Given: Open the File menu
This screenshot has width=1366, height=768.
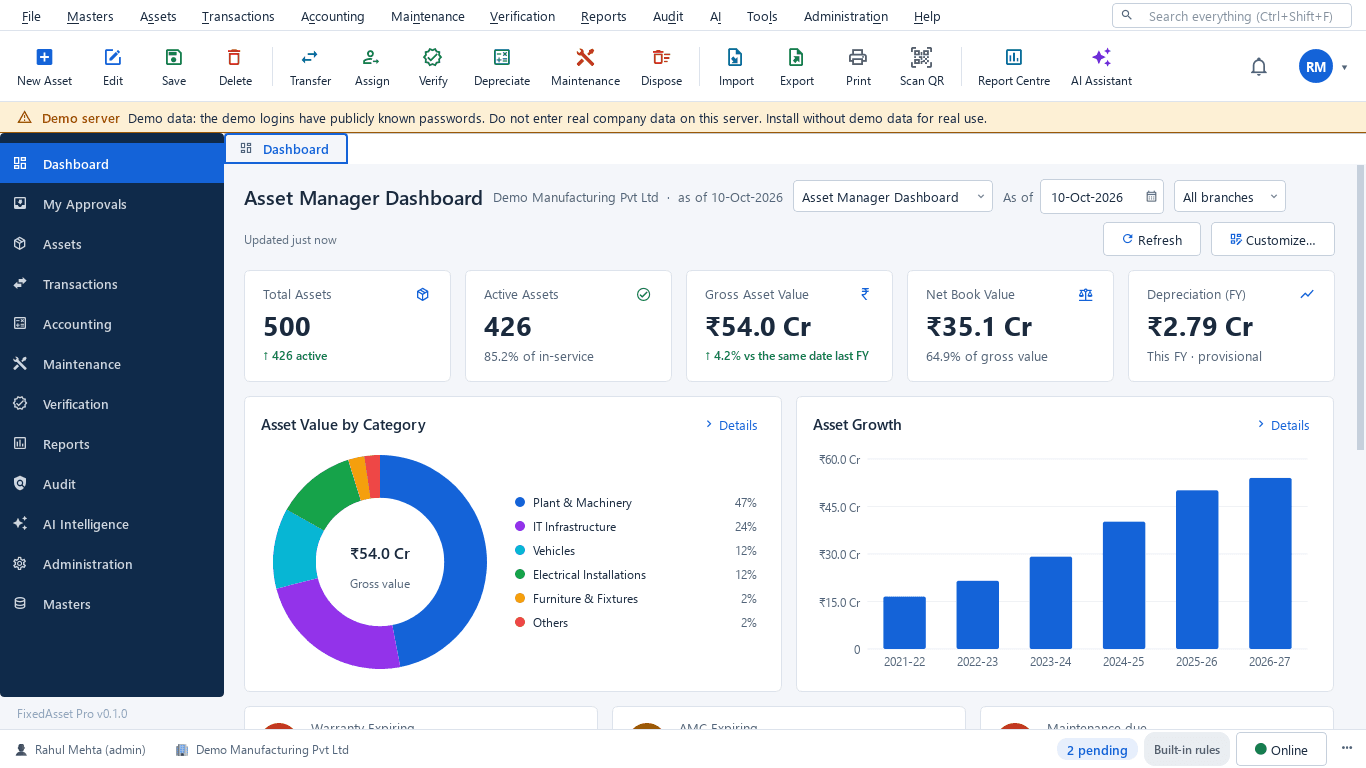Looking at the screenshot, I should 31,16.
